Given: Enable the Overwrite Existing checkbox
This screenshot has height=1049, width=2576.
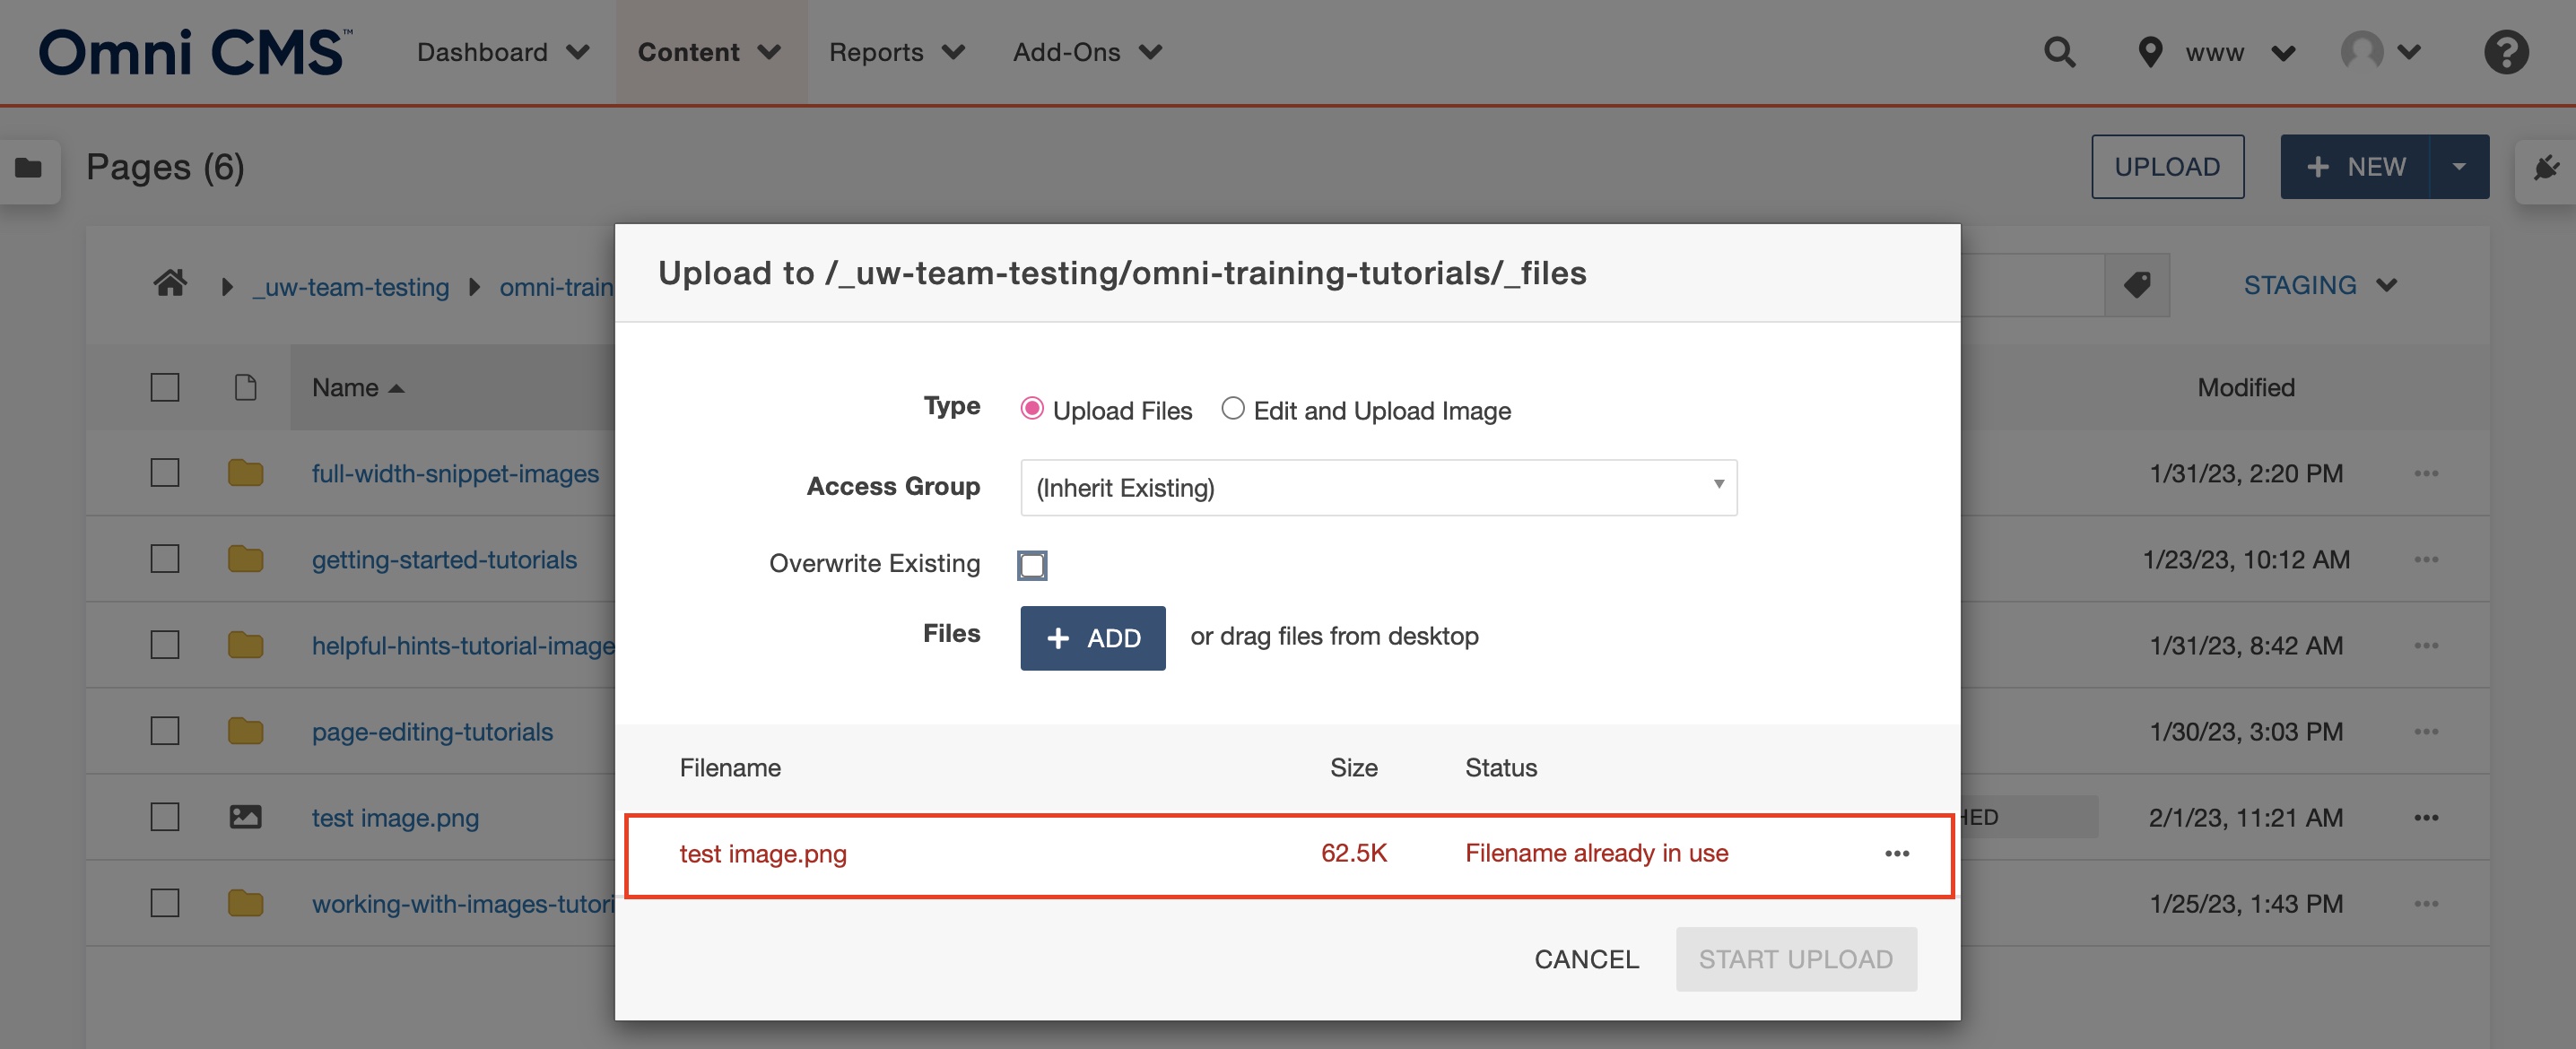Looking at the screenshot, I should pos(1033,563).
